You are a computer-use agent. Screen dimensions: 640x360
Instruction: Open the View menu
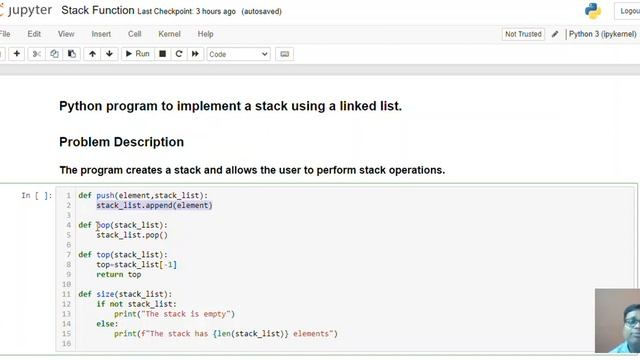[66, 34]
